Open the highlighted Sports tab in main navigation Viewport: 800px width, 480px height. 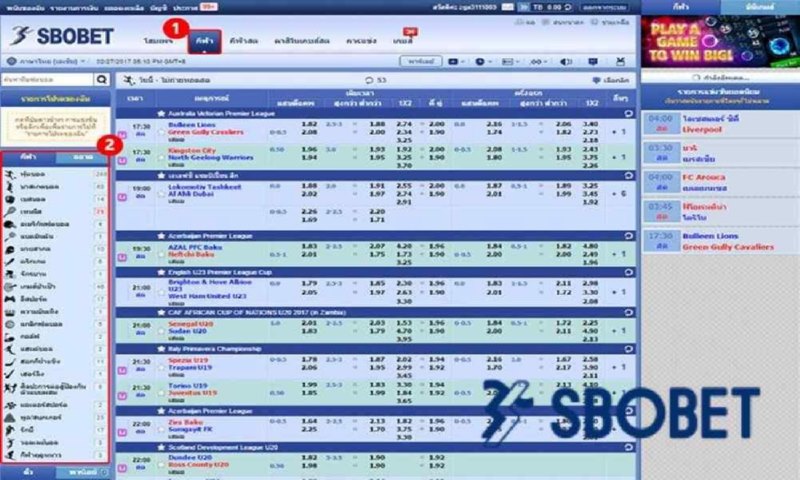click(x=205, y=41)
